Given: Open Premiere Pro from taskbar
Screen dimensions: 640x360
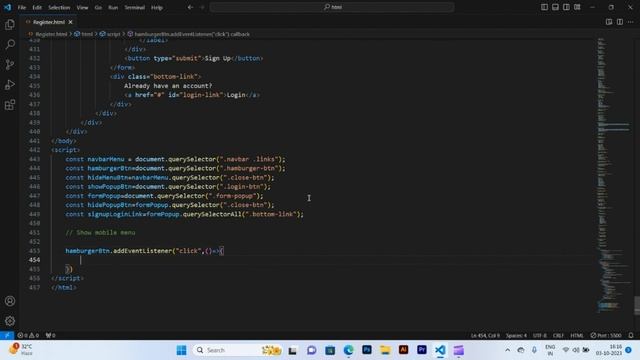Looking at the screenshot, I should point(422,350).
